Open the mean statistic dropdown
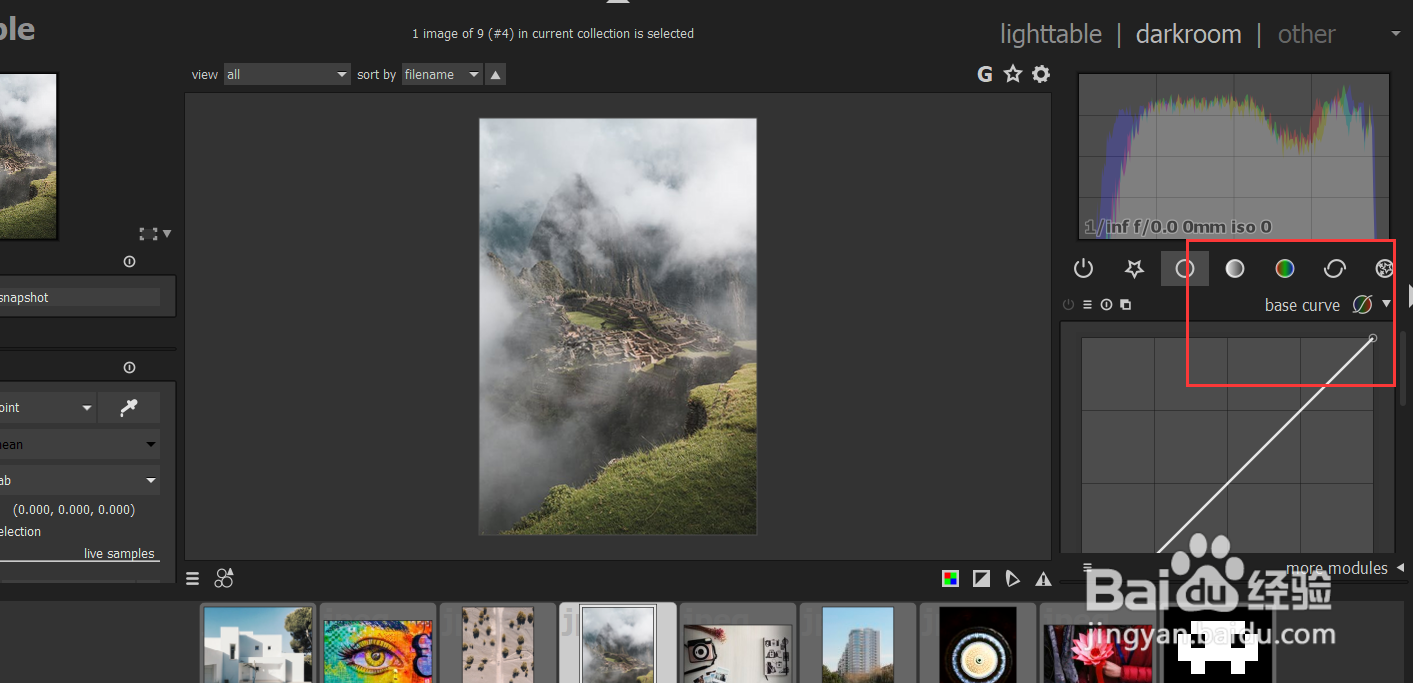Image resolution: width=1413 pixels, height=683 pixels. tap(80, 445)
